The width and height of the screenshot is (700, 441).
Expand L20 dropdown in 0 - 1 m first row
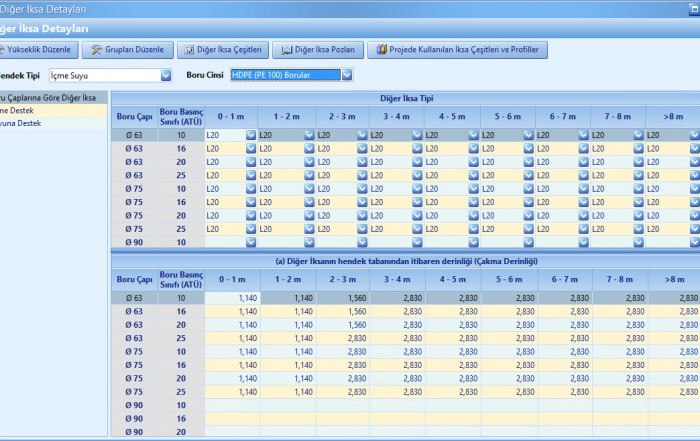point(252,134)
